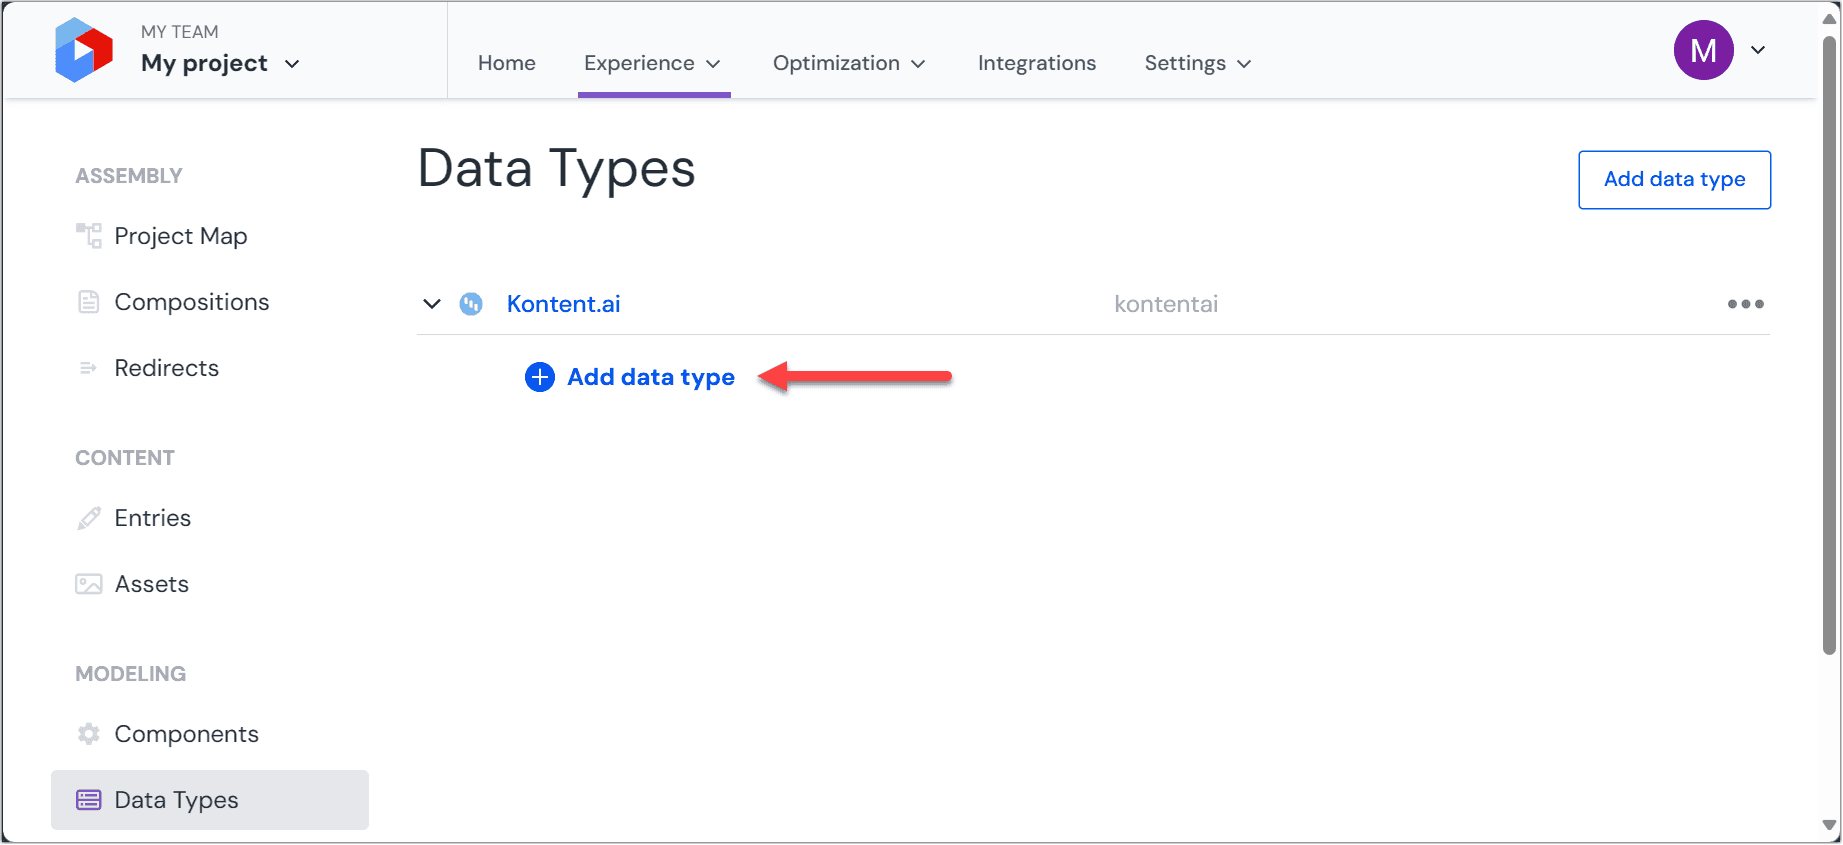
Task: Click the Redirects arrow icon
Action: click(89, 368)
